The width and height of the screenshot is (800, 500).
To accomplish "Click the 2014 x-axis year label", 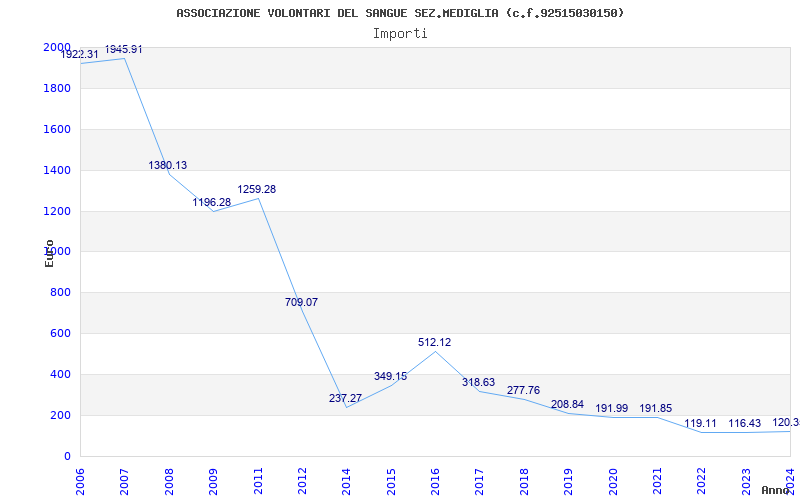I will pyautogui.click(x=346, y=481).
